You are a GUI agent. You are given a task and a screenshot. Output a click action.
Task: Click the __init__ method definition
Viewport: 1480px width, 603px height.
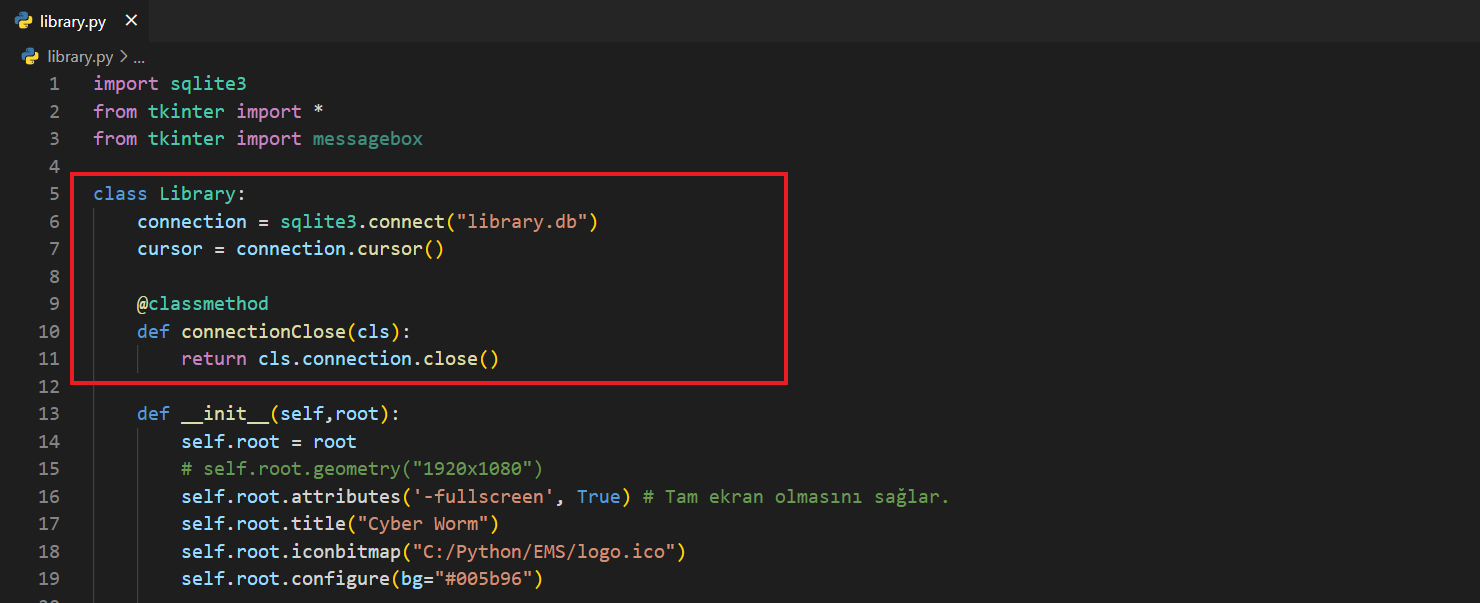coord(225,414)
